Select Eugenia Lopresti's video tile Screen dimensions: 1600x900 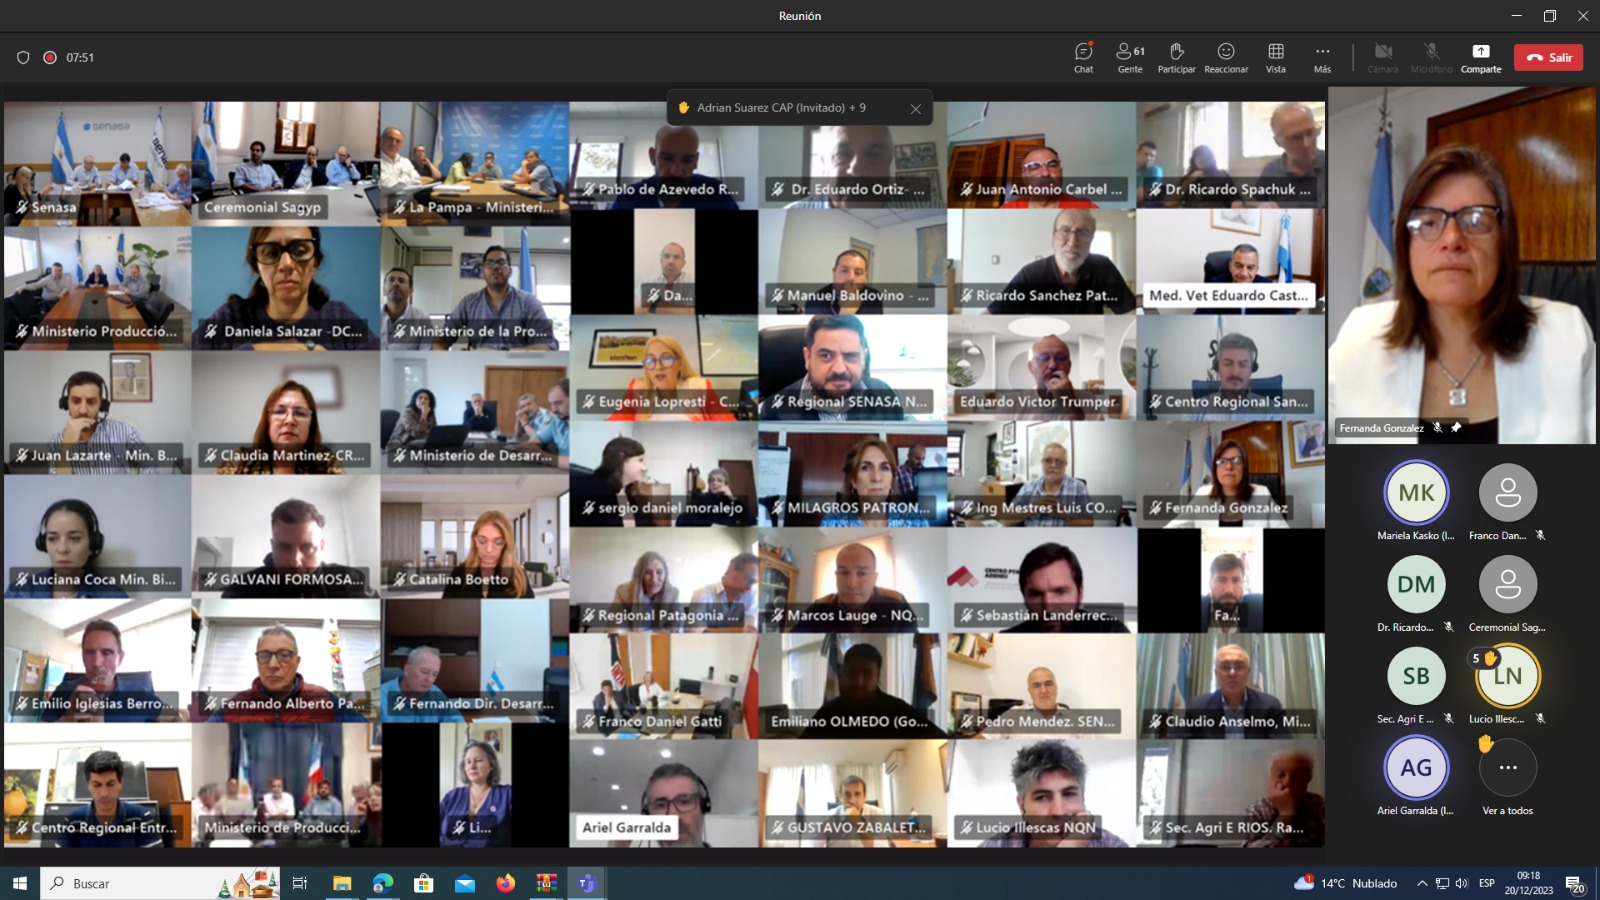[x=663, y=367]
